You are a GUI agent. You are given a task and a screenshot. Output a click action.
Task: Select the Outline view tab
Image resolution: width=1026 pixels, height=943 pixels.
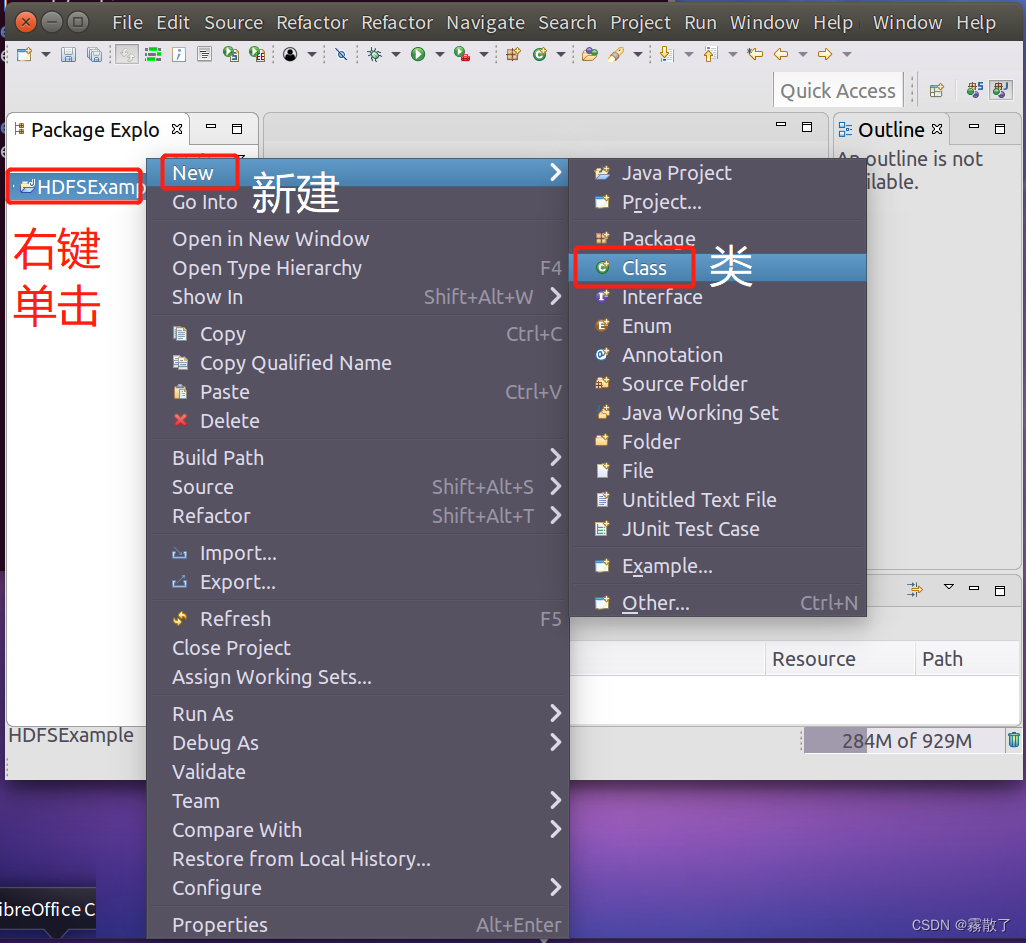pos(891,130)
